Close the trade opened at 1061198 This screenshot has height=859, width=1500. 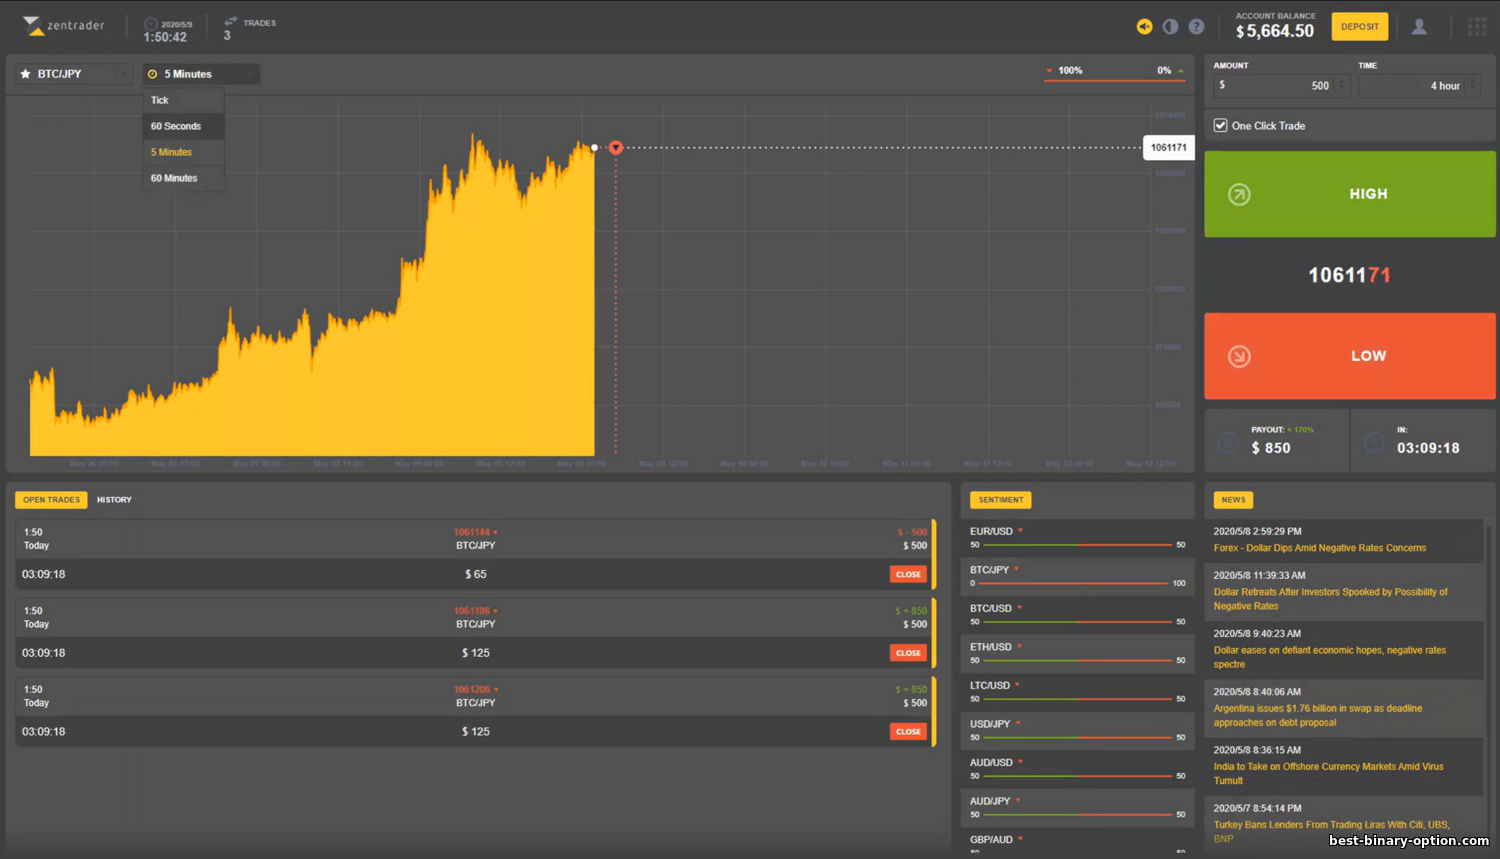pos(908,653)
